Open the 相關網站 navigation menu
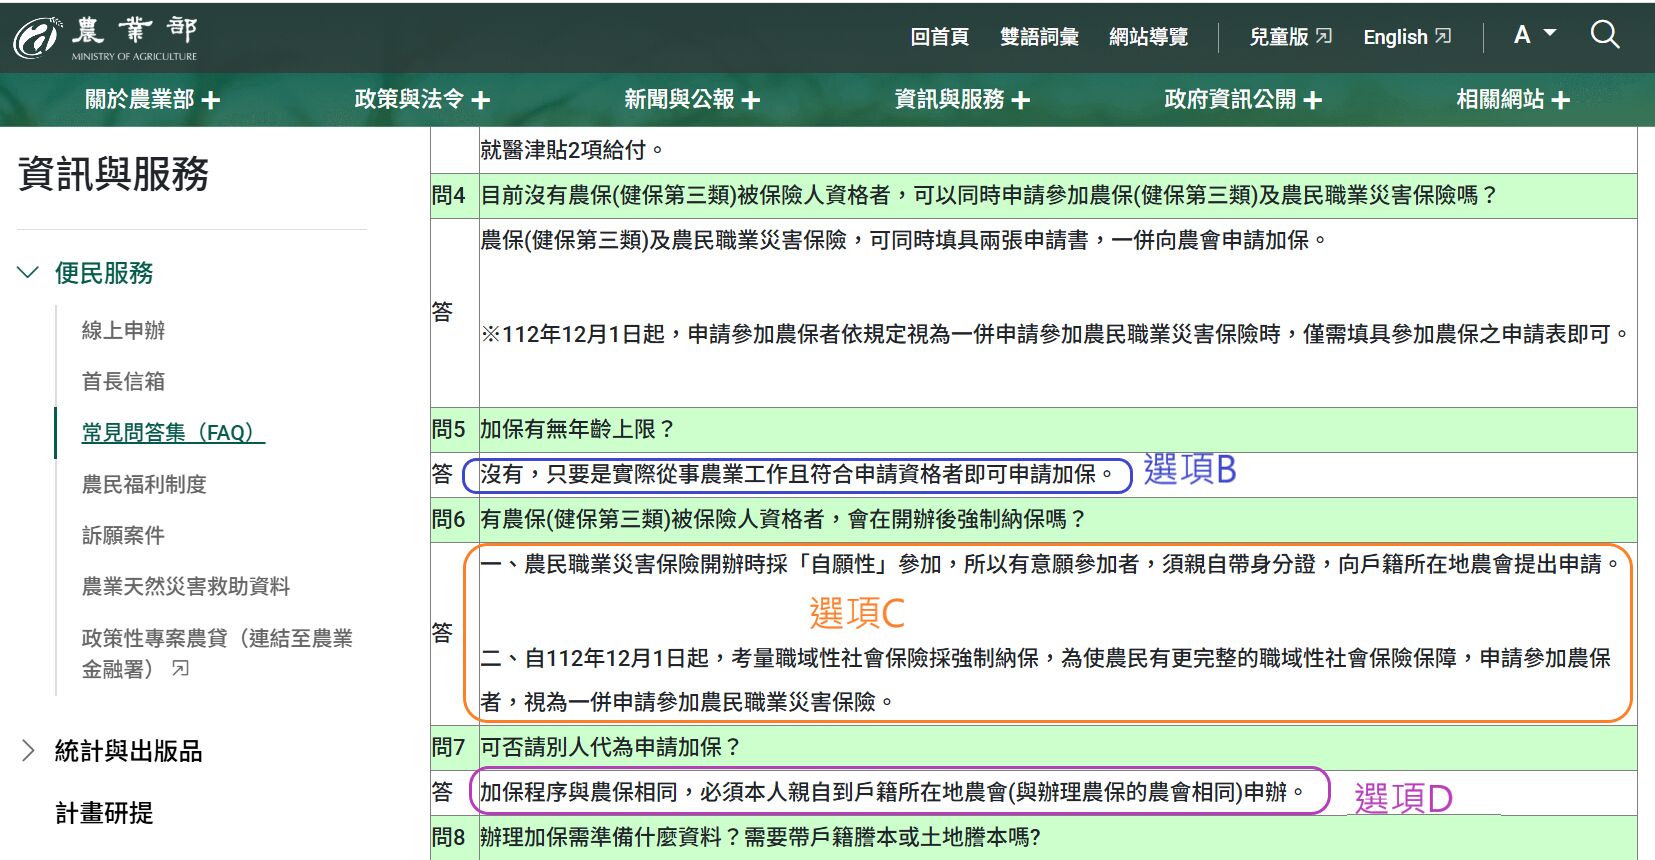1655x860 pixels. (1512, 99)
